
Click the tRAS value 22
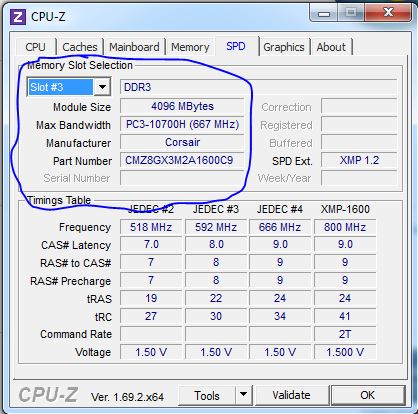point(216,298)
